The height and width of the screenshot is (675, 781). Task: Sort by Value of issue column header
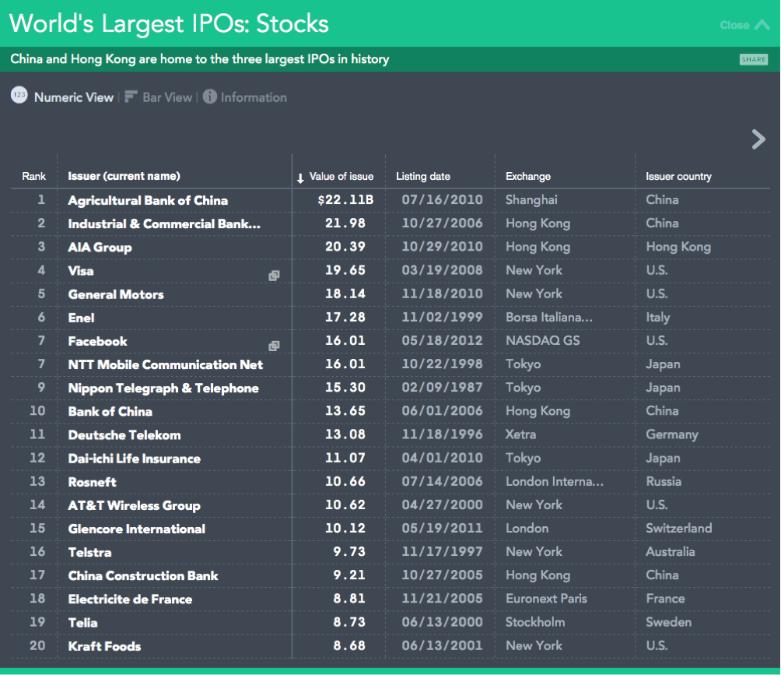[341, 176]
